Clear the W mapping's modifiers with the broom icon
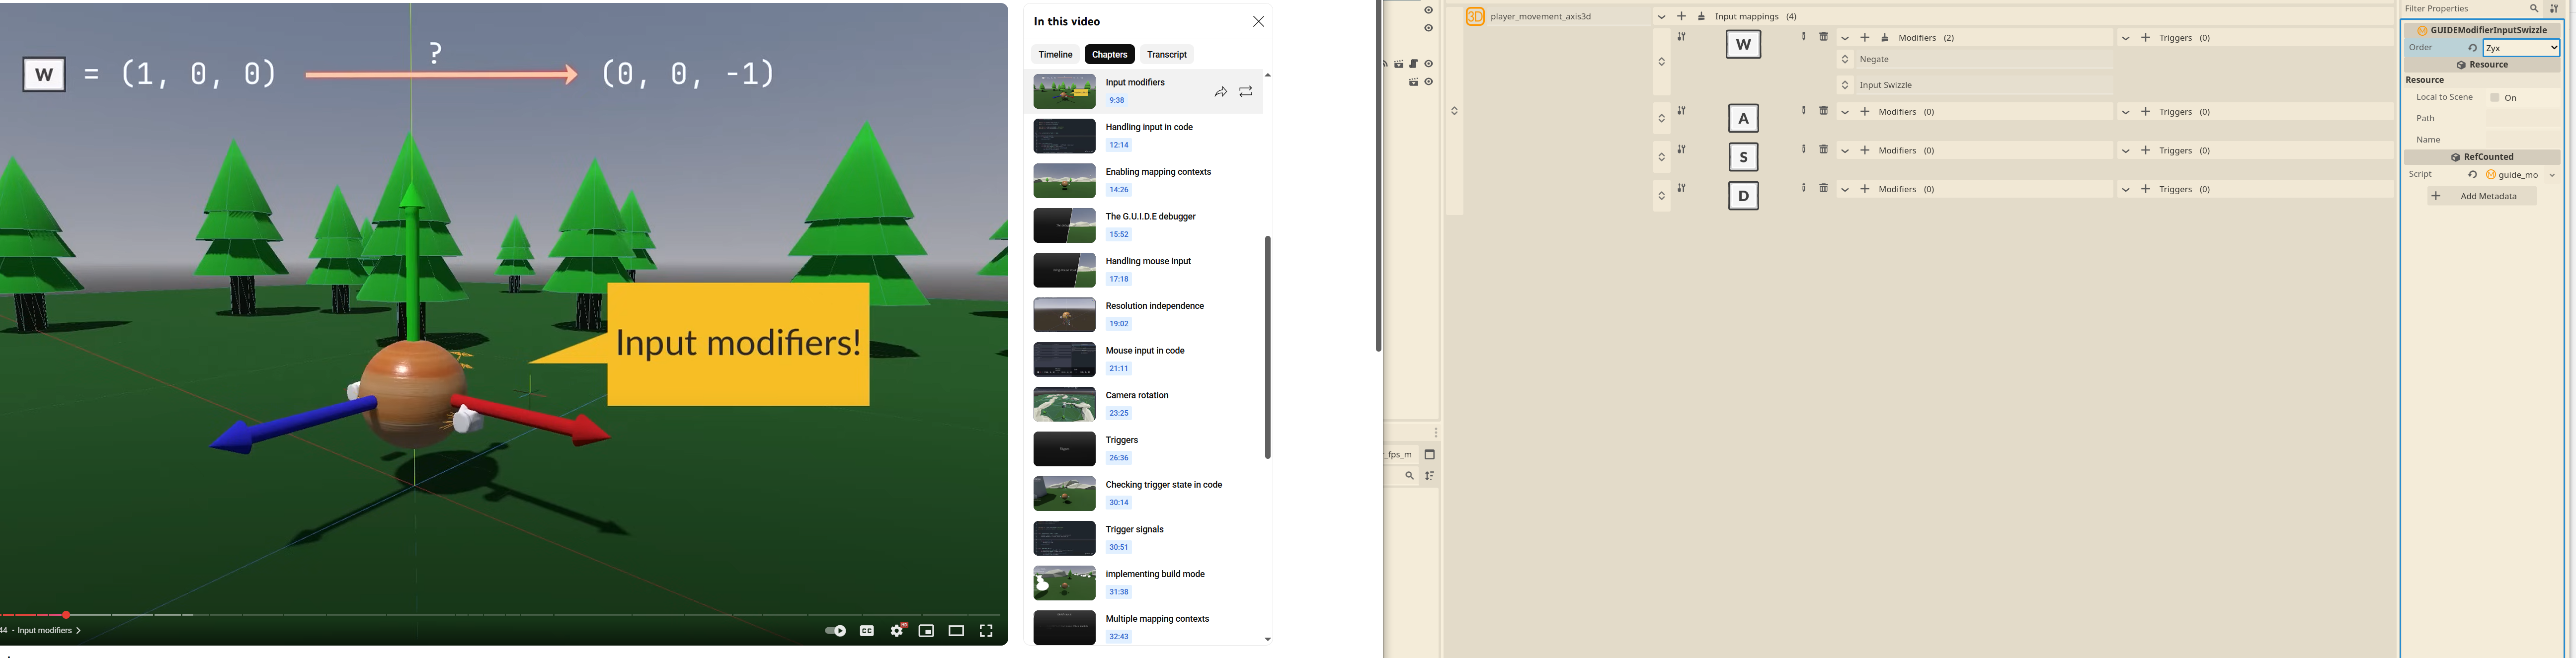The width and height of the screenshot is (2576, 658). [x=1885, y=38]
